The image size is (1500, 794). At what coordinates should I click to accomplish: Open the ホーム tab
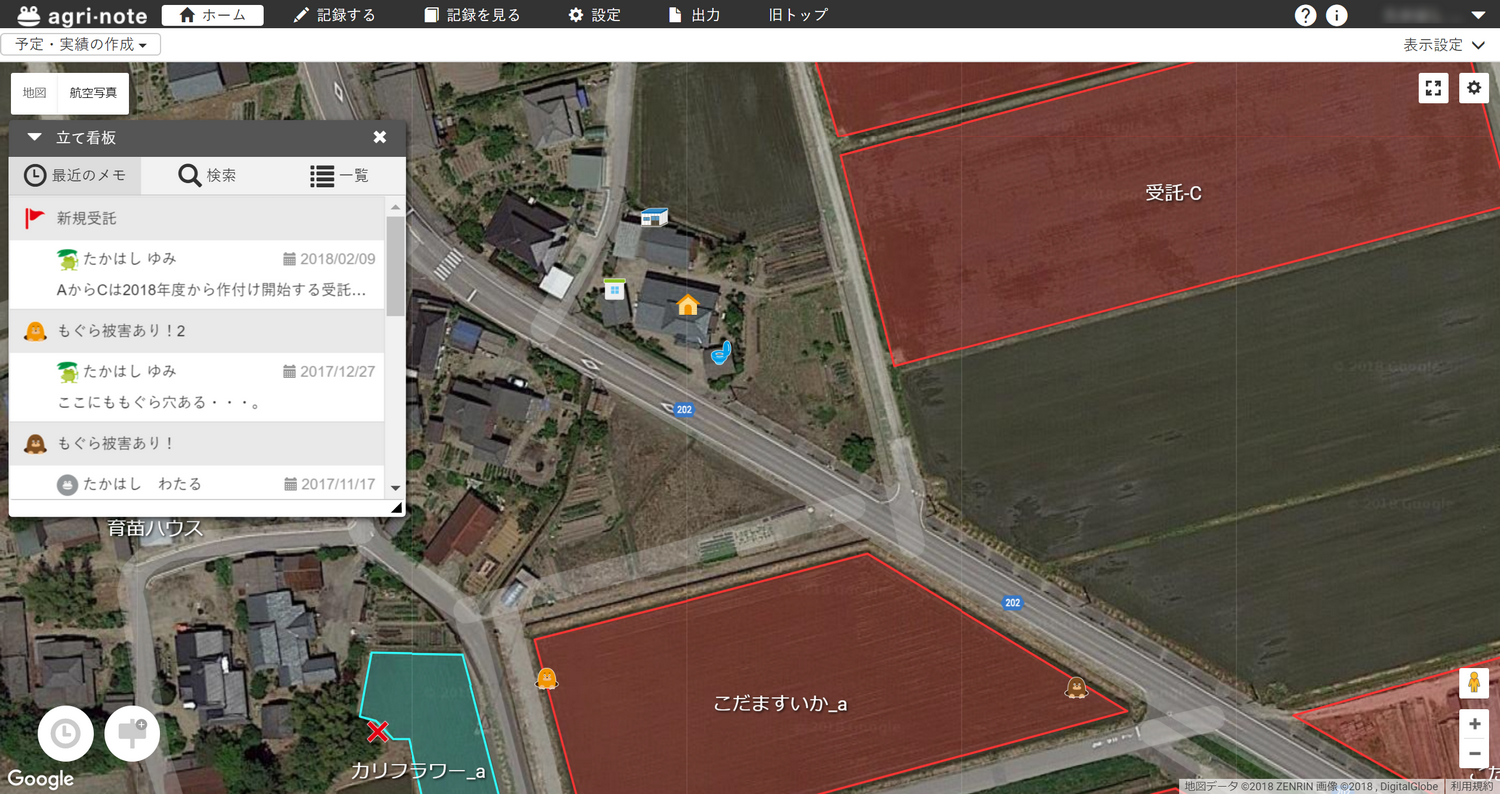click(212, 15)
